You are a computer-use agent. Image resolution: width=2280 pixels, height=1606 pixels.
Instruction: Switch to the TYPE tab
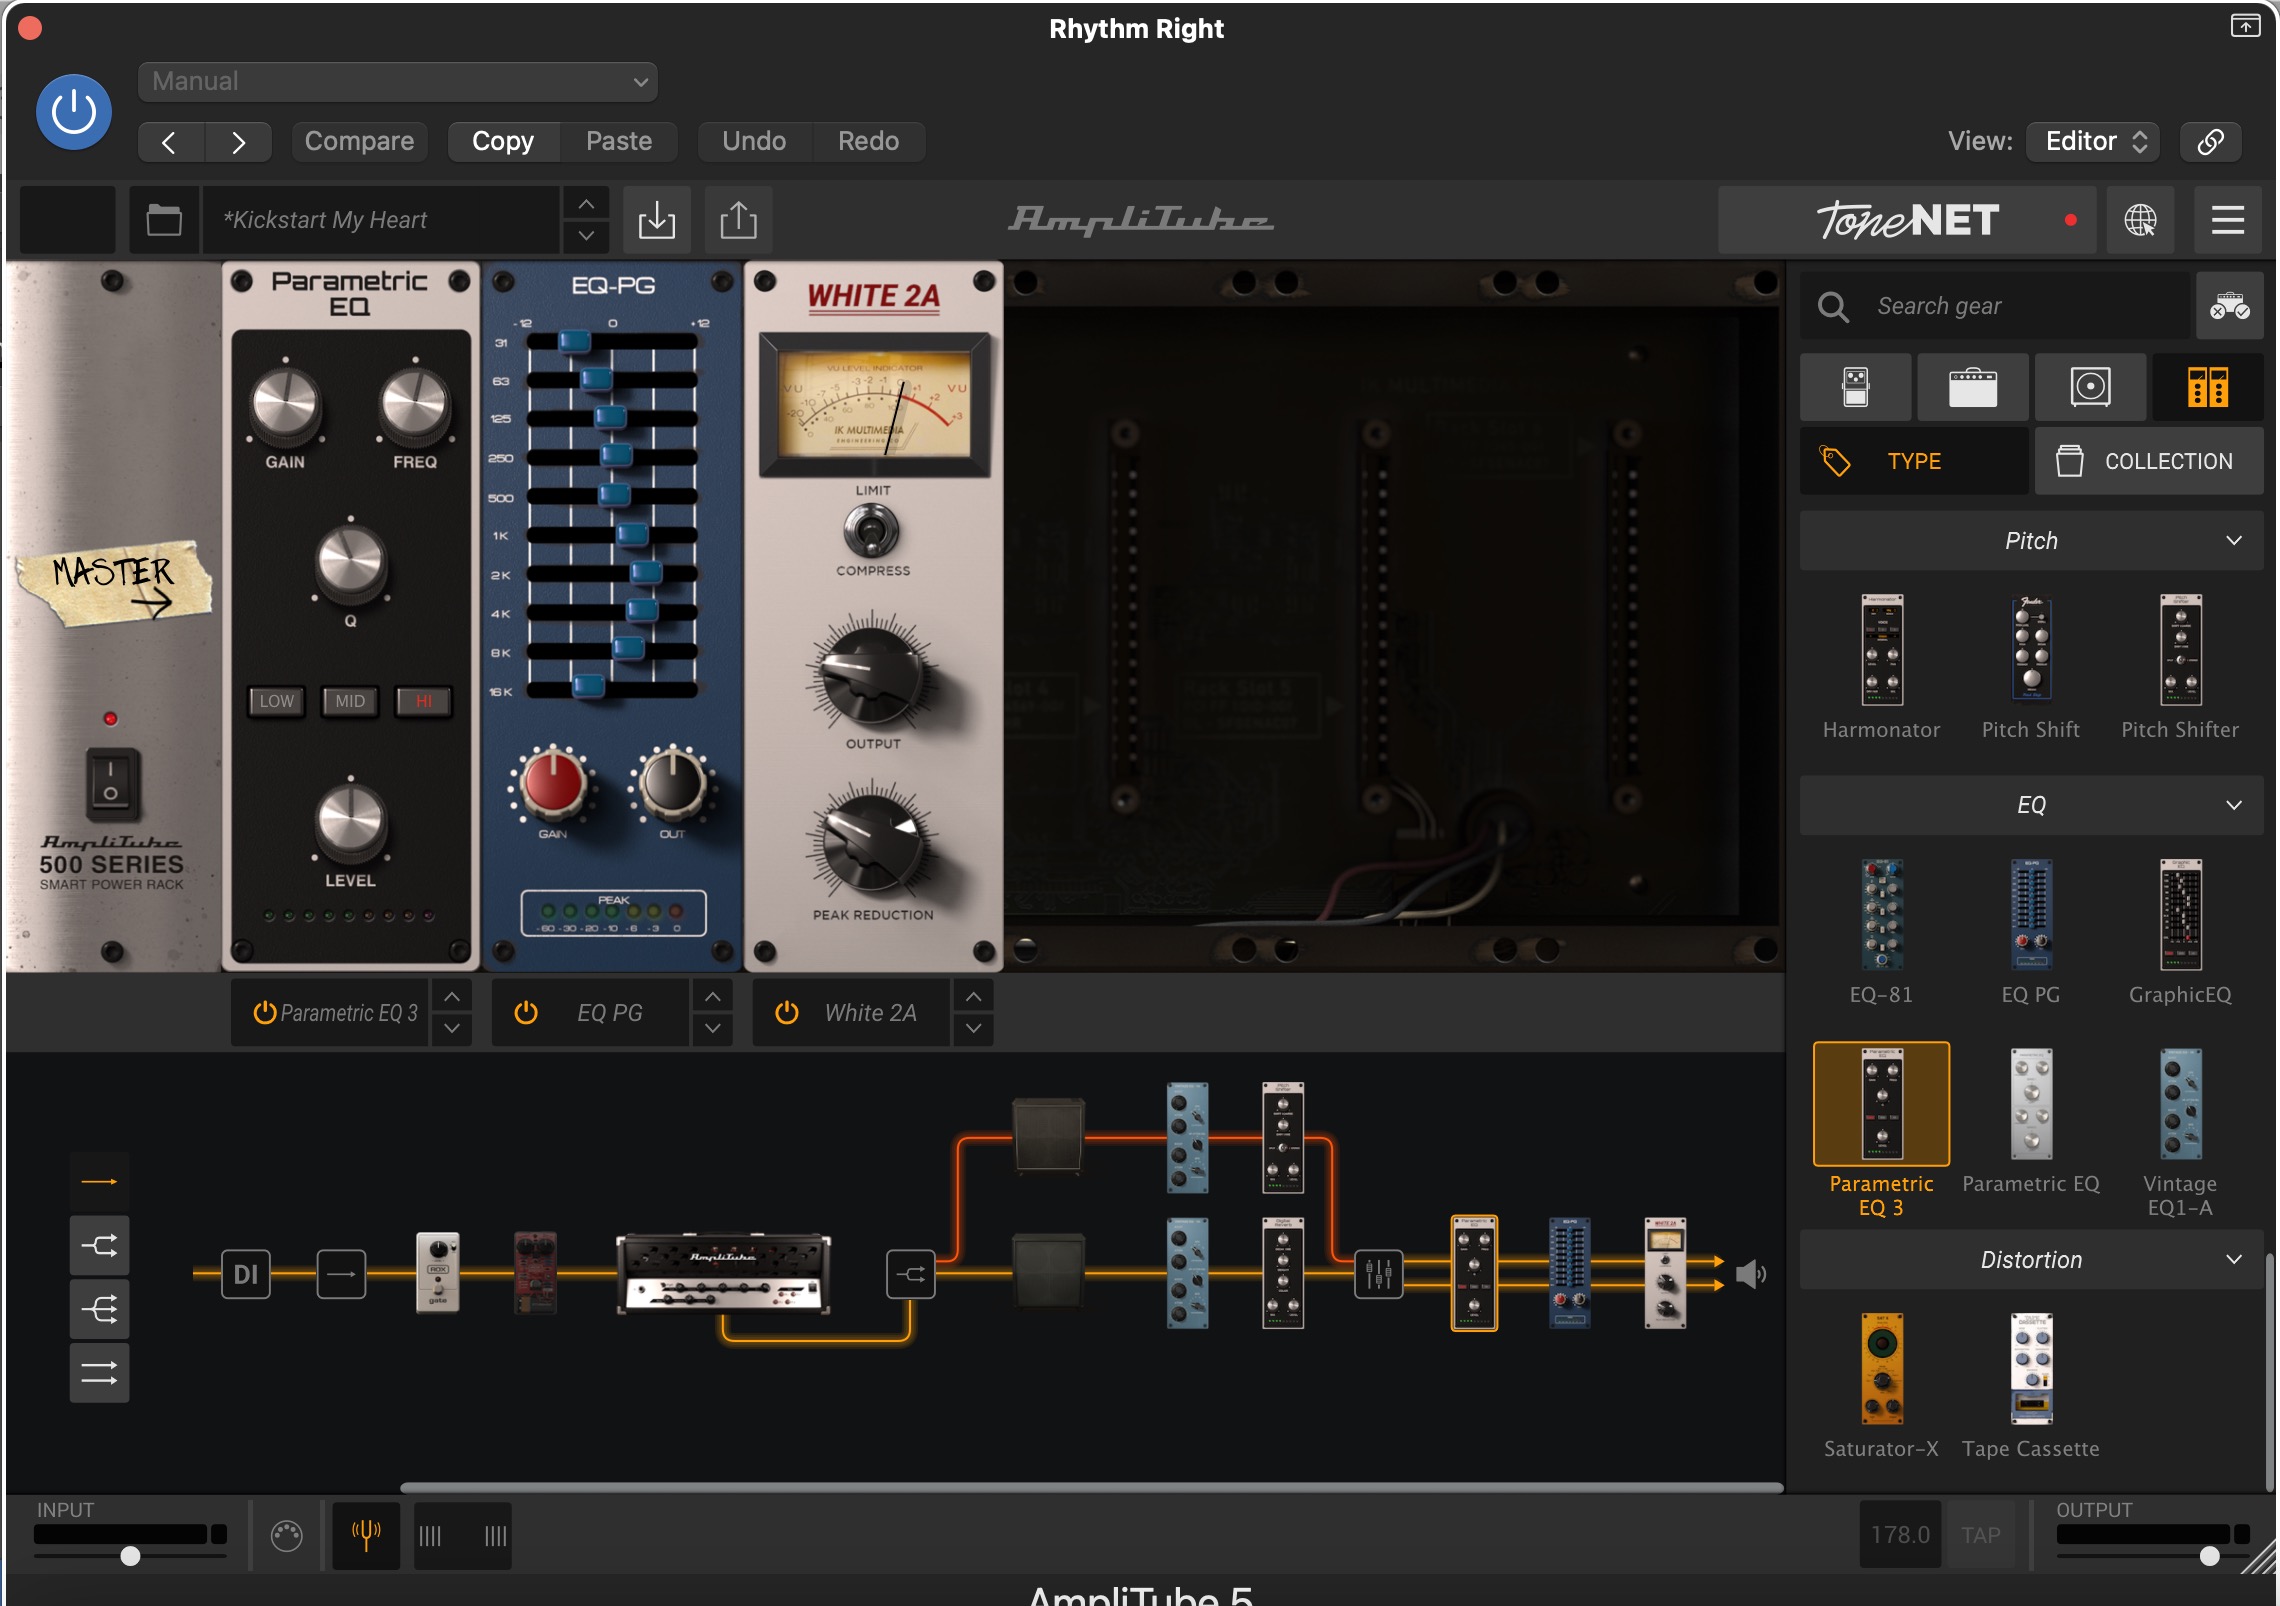[1914, 461]
